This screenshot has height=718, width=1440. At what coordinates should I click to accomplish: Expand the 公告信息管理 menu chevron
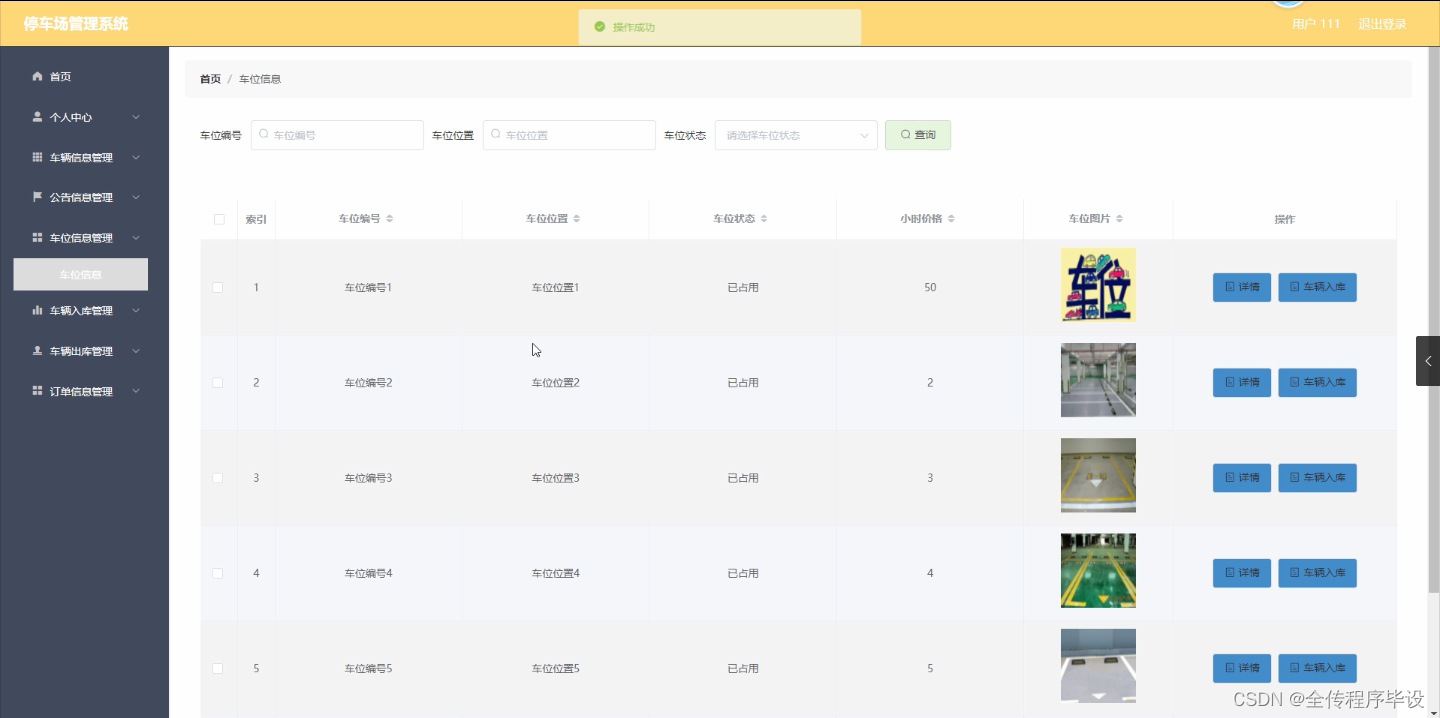tap(136, 197)
